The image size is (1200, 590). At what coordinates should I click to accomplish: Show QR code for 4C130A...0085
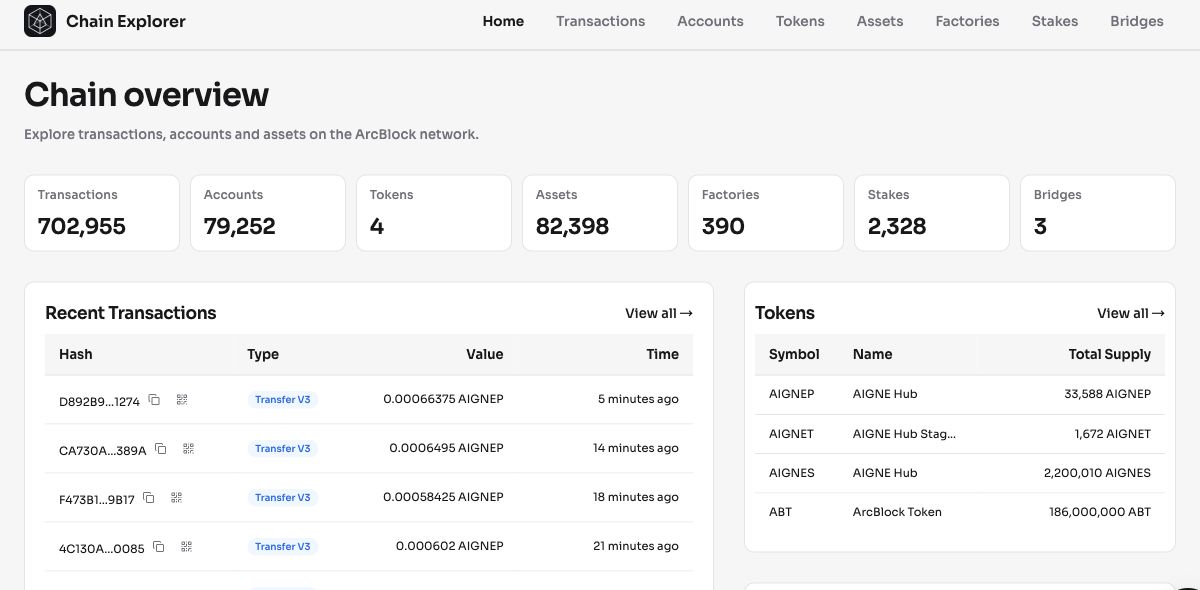(186, 546)
